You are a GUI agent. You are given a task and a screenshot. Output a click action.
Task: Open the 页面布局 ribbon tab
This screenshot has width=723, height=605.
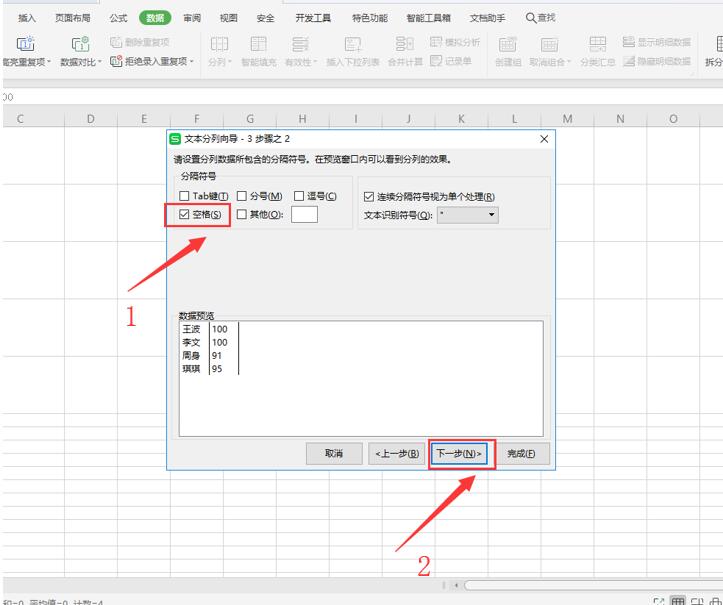(x=73, y=18)
